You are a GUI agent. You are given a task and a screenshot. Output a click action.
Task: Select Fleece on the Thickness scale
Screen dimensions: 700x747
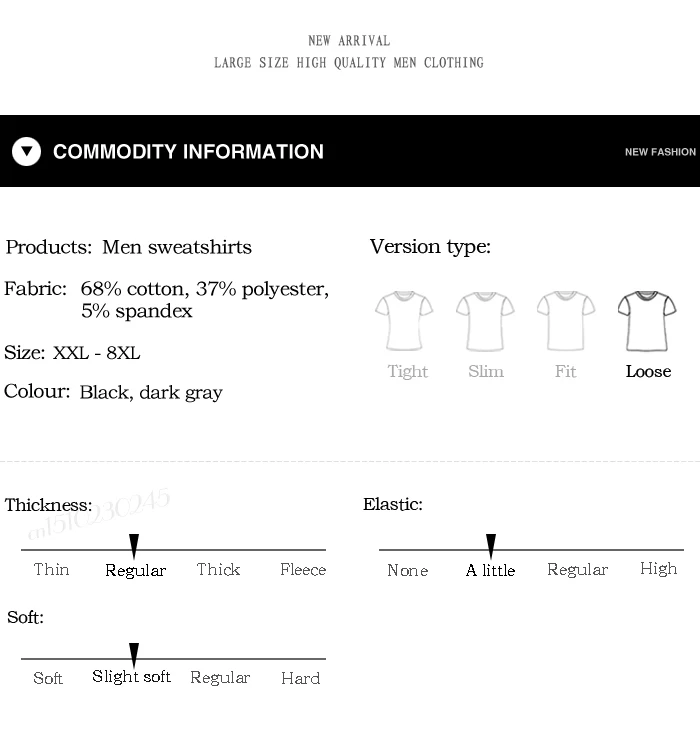point(303,569)
